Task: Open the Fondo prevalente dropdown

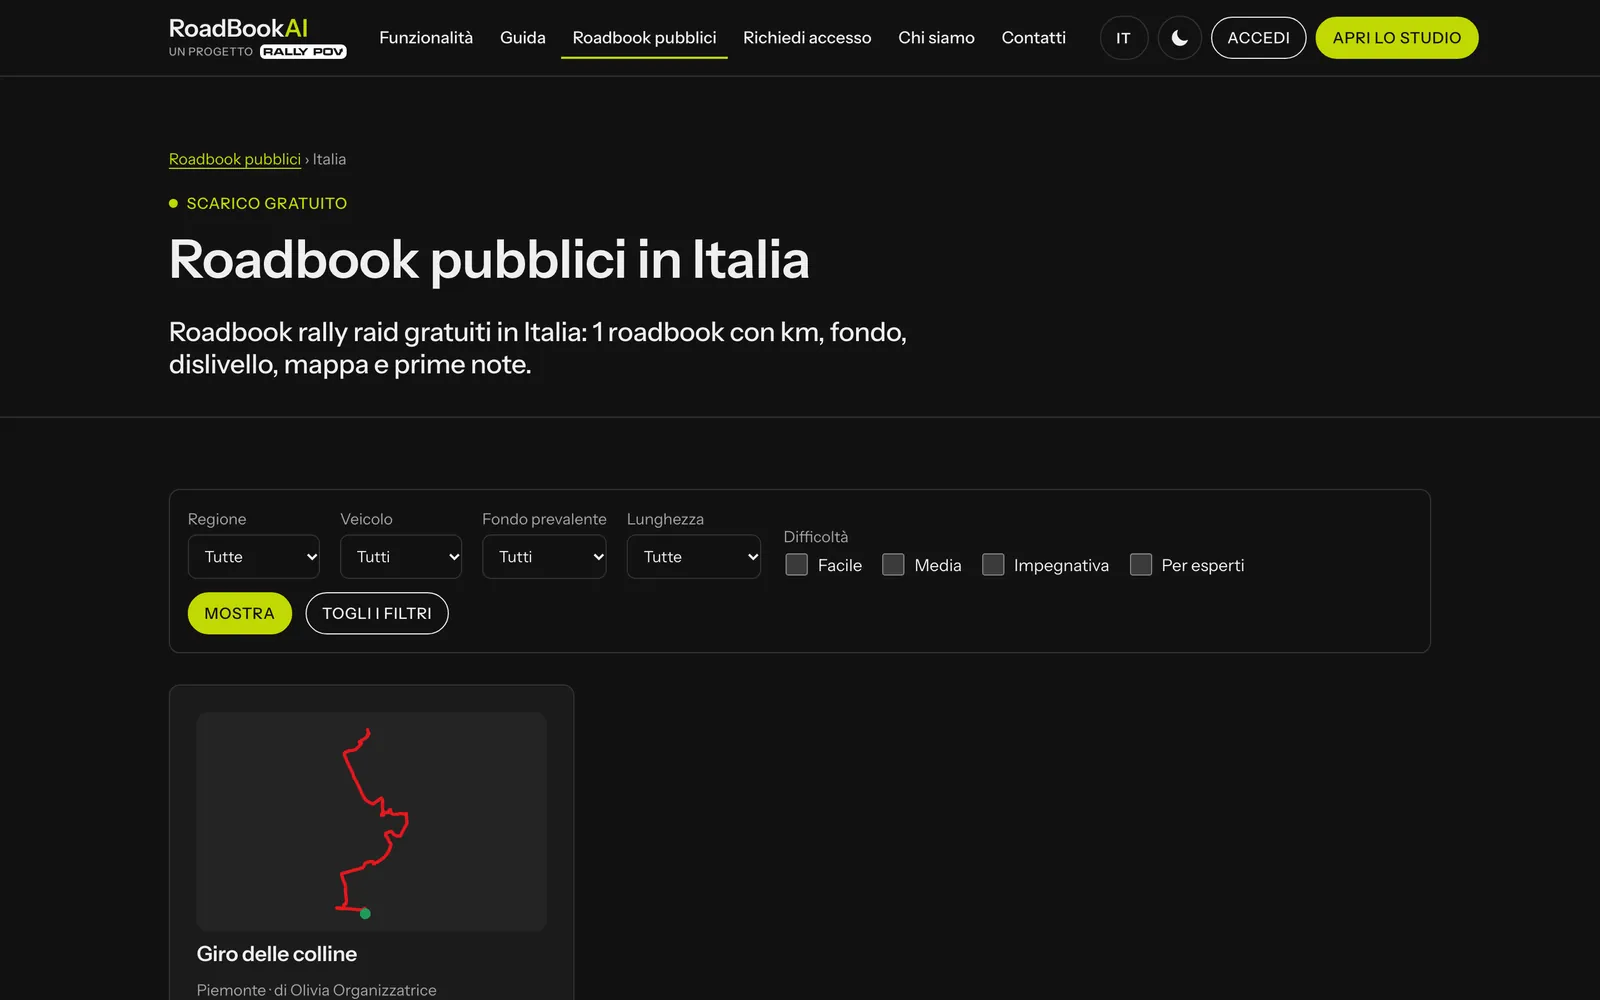Action: [544, 557]
